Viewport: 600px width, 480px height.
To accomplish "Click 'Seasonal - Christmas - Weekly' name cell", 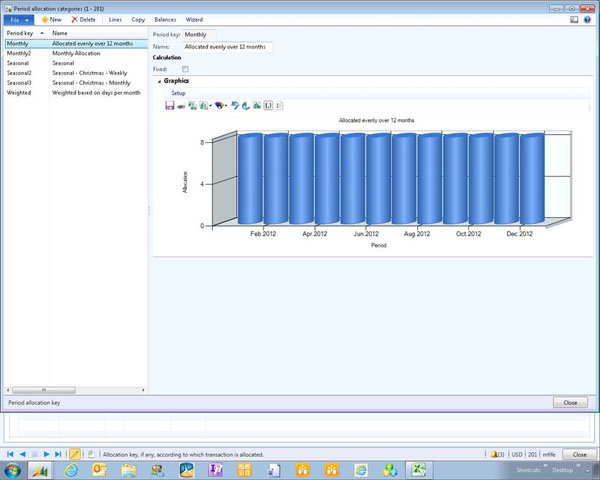I will (90, 73).
